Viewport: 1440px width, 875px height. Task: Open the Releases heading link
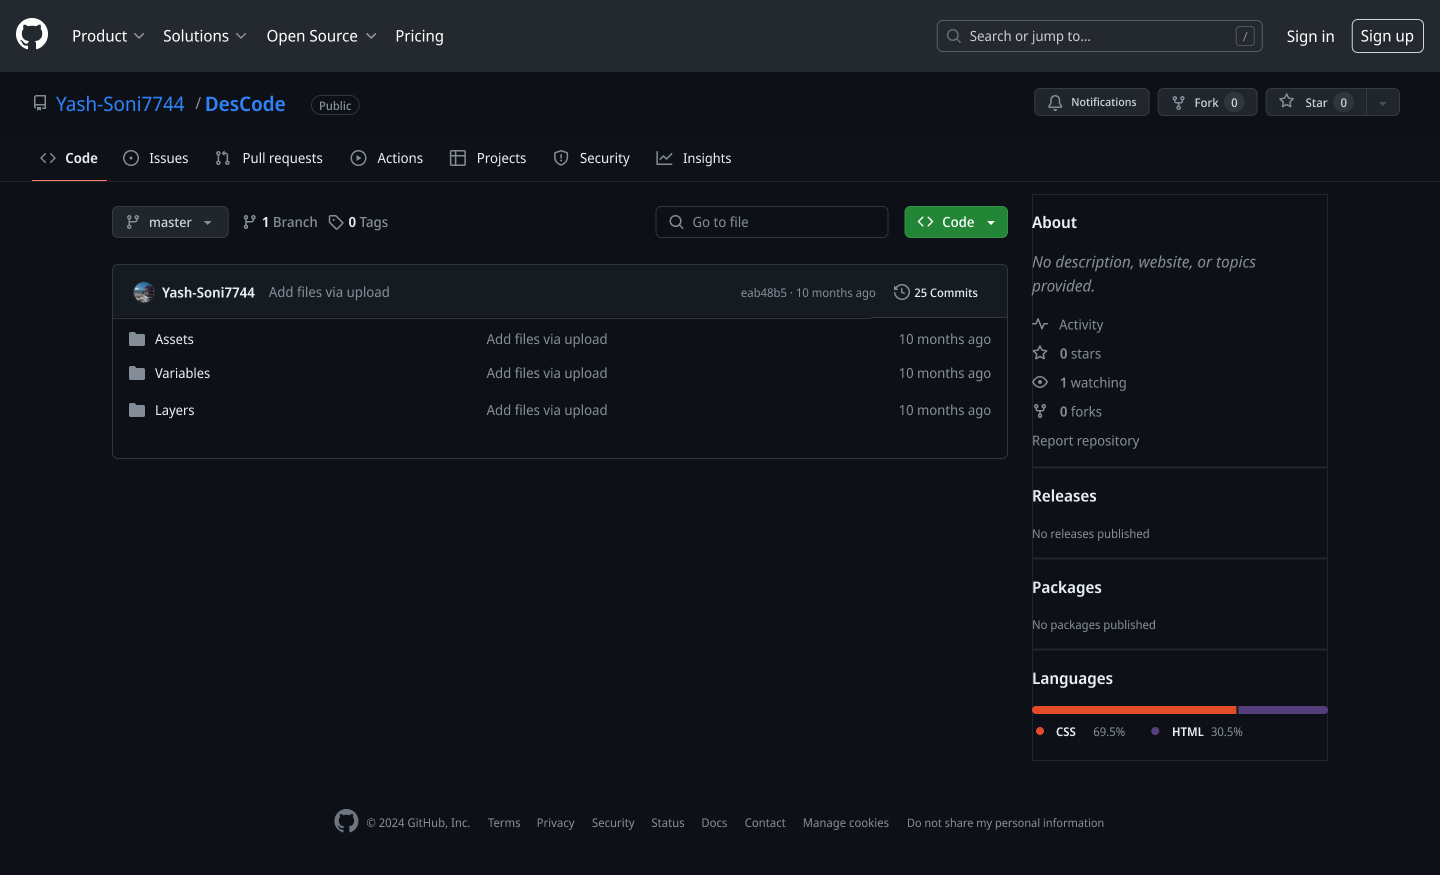tap(1064, 496)
